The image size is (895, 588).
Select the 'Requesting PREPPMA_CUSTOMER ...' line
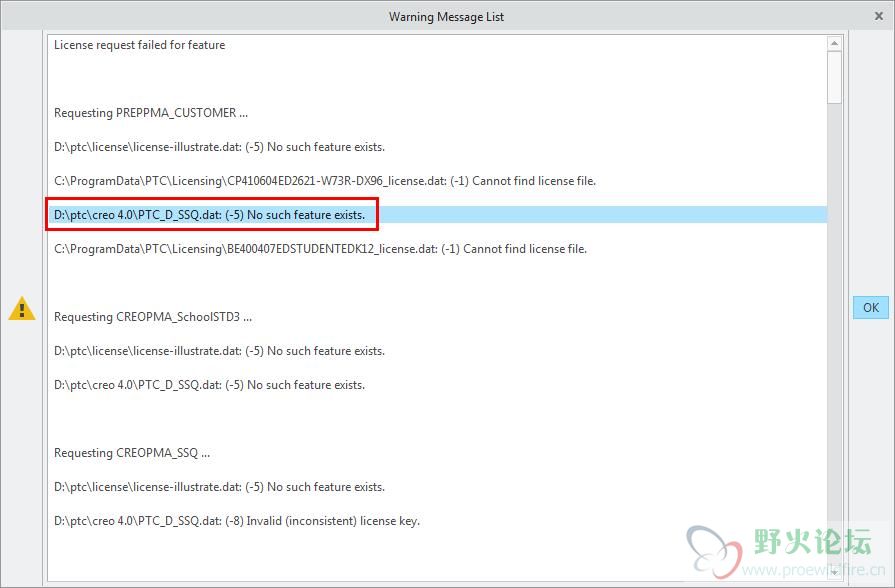point(151,112)
